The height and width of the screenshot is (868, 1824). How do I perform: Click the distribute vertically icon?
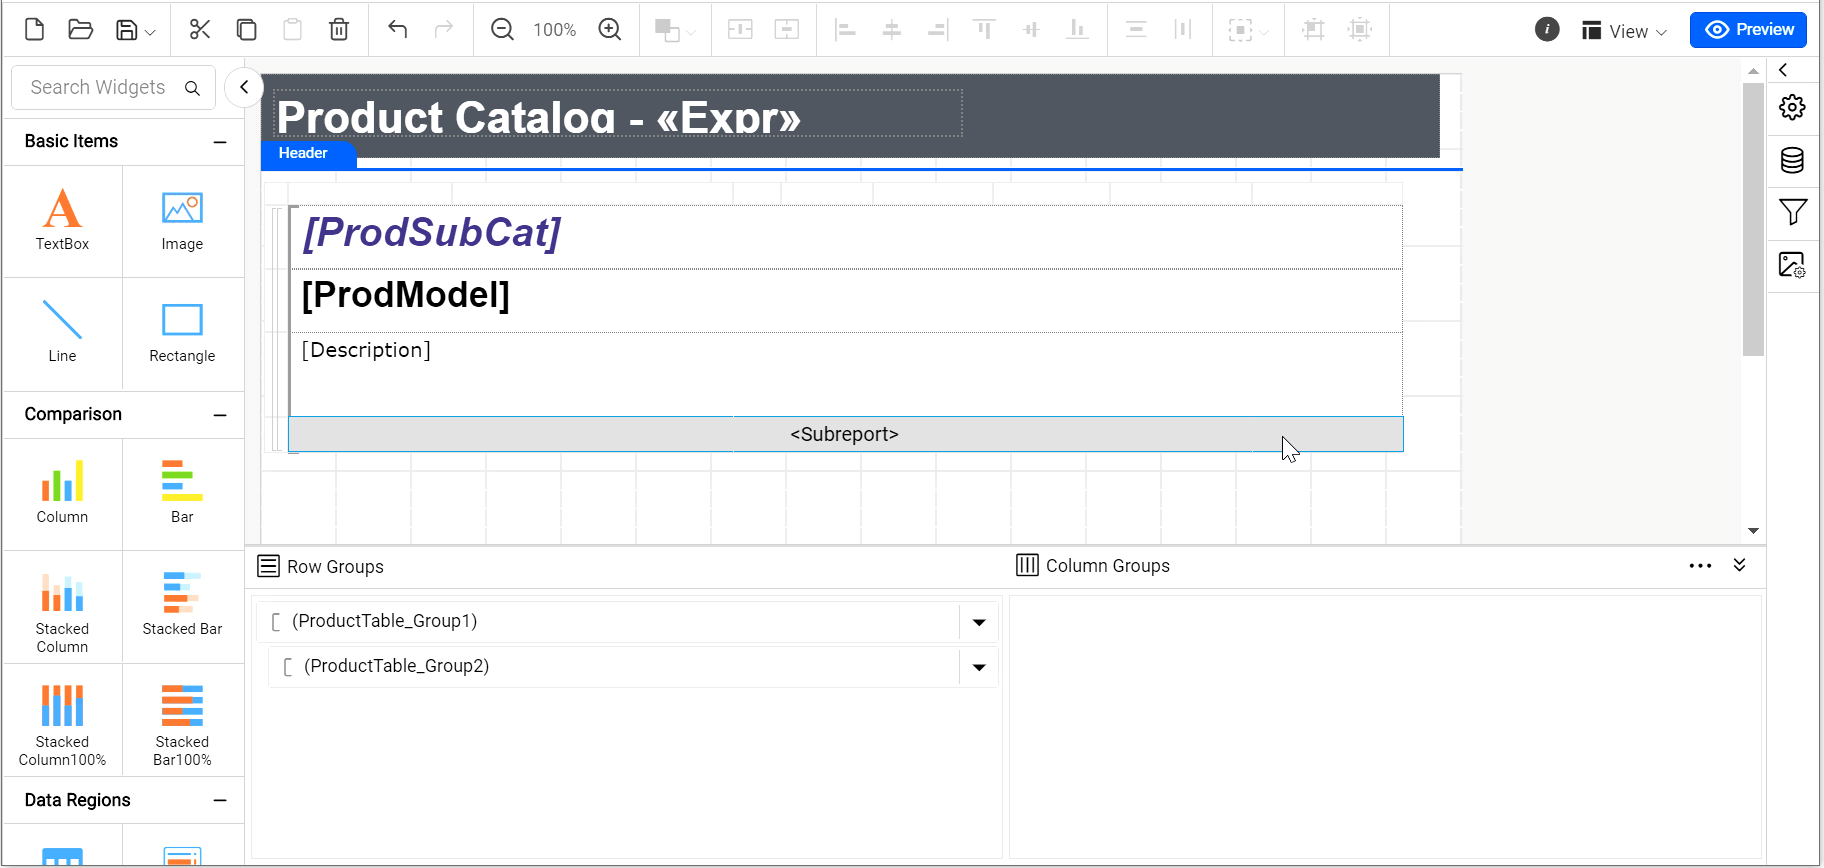[x=1136, y=30]
